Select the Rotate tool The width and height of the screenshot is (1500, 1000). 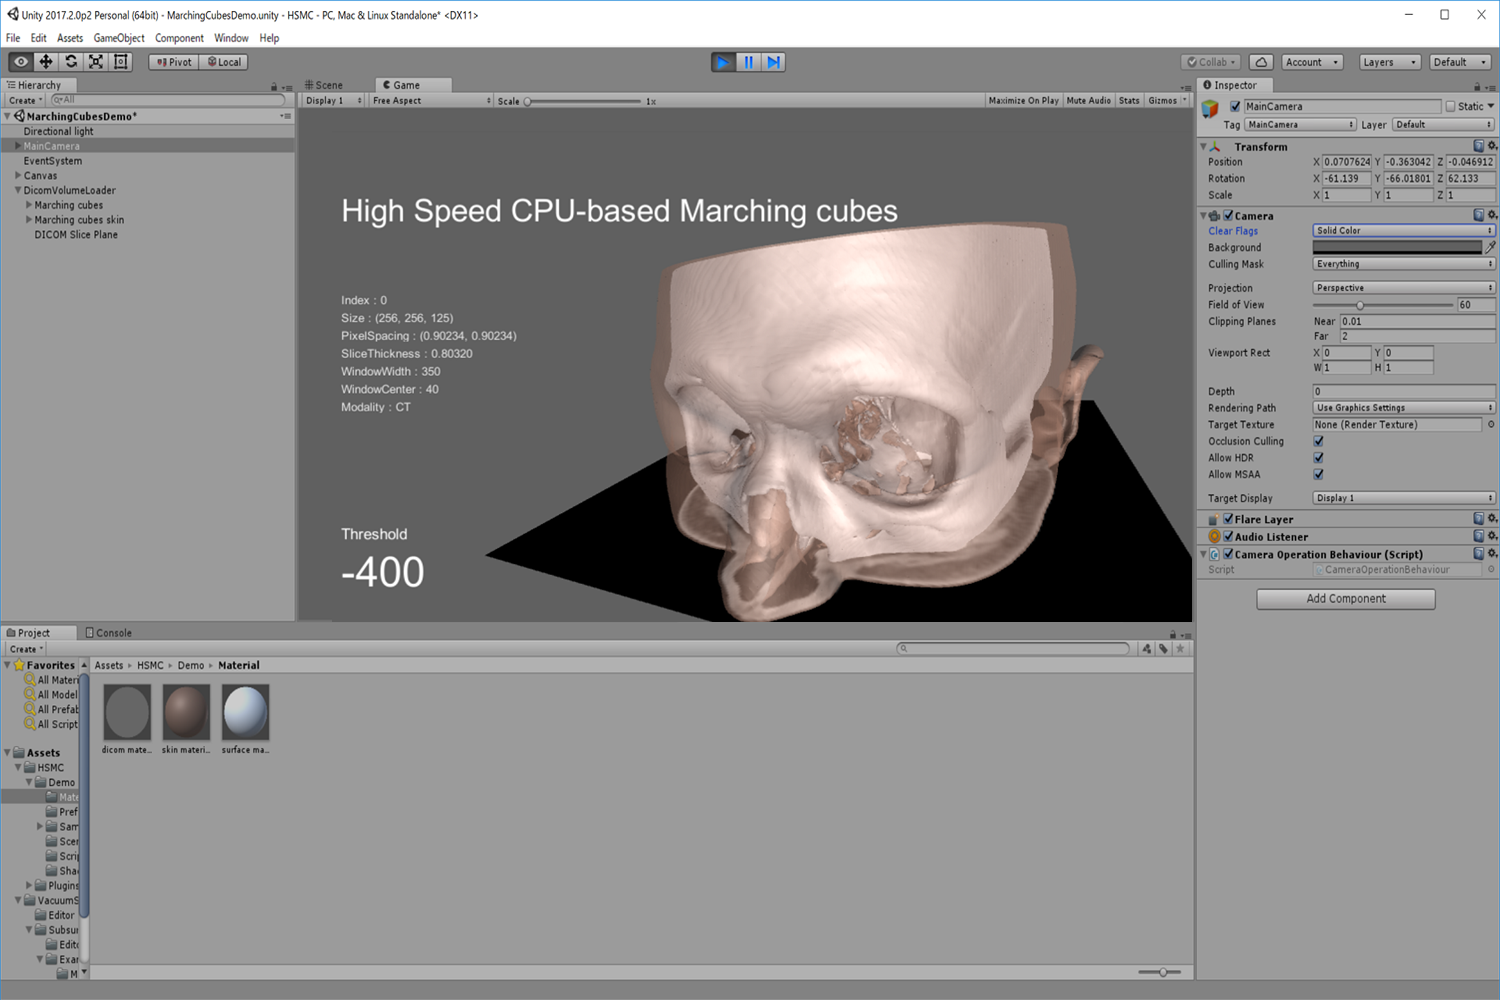71,62
